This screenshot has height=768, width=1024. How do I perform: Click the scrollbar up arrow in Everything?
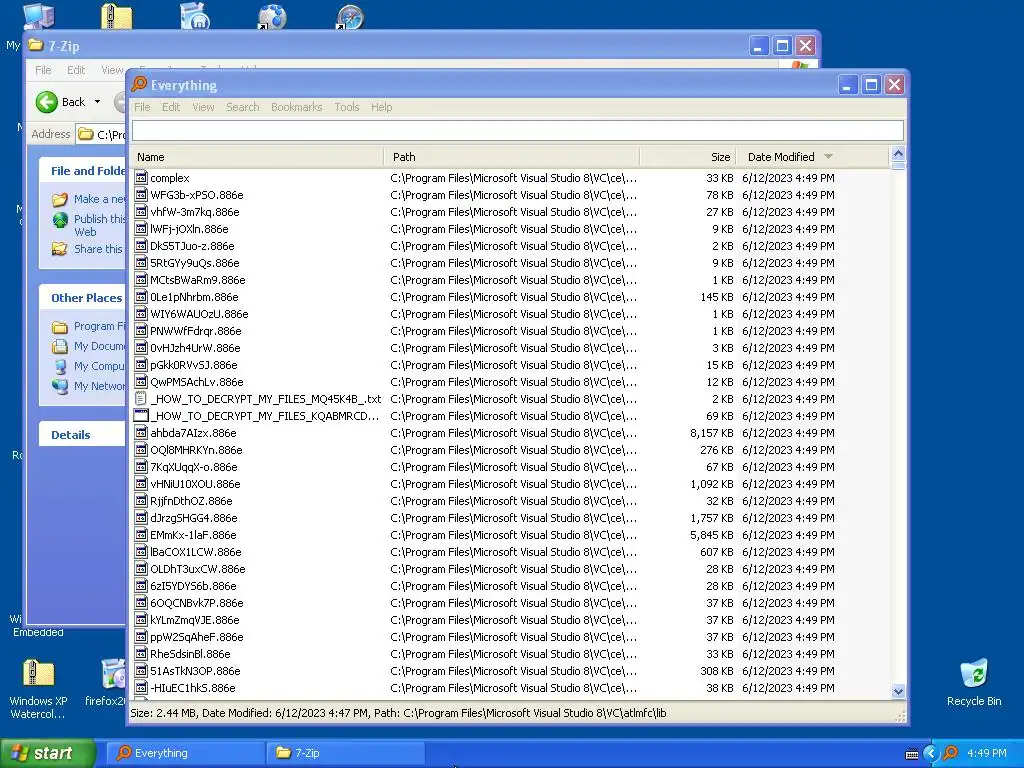898,154
